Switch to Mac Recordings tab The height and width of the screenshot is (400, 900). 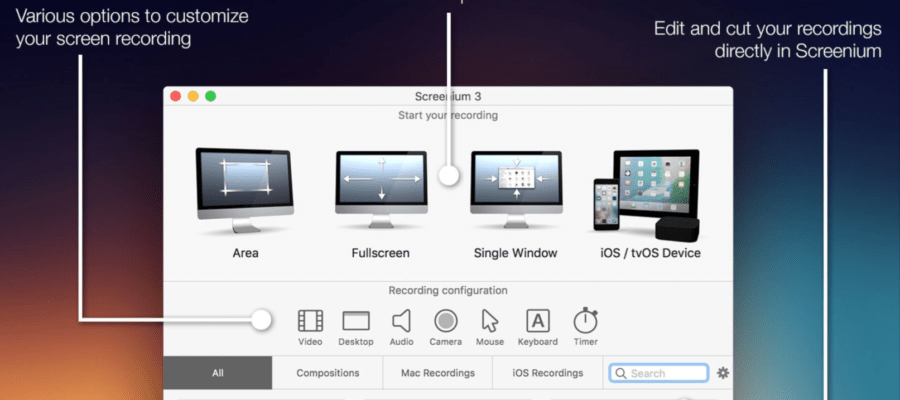tap(438, 373)
